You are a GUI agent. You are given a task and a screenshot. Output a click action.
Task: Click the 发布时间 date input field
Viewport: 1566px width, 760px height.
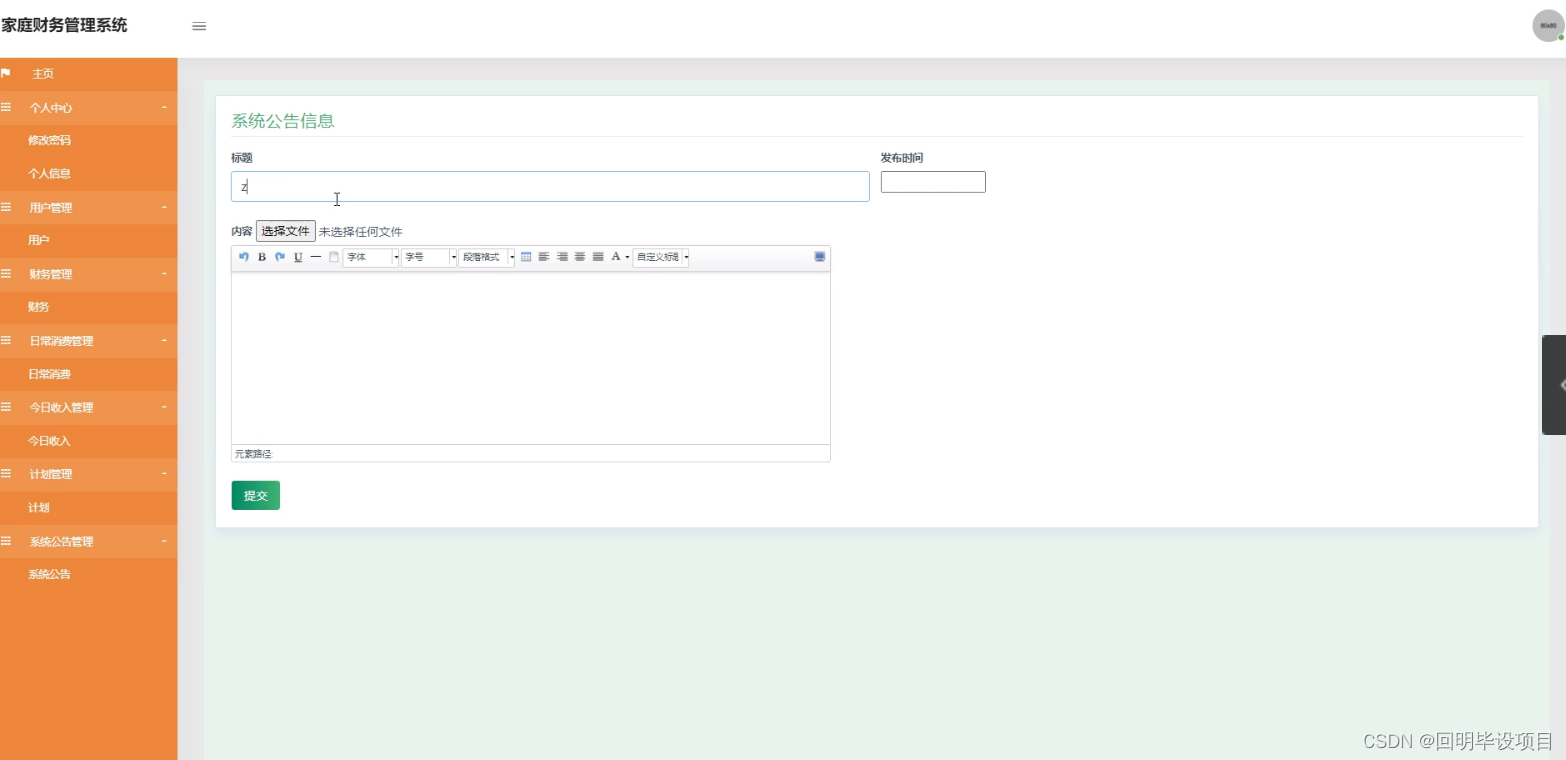coord(932,181)
